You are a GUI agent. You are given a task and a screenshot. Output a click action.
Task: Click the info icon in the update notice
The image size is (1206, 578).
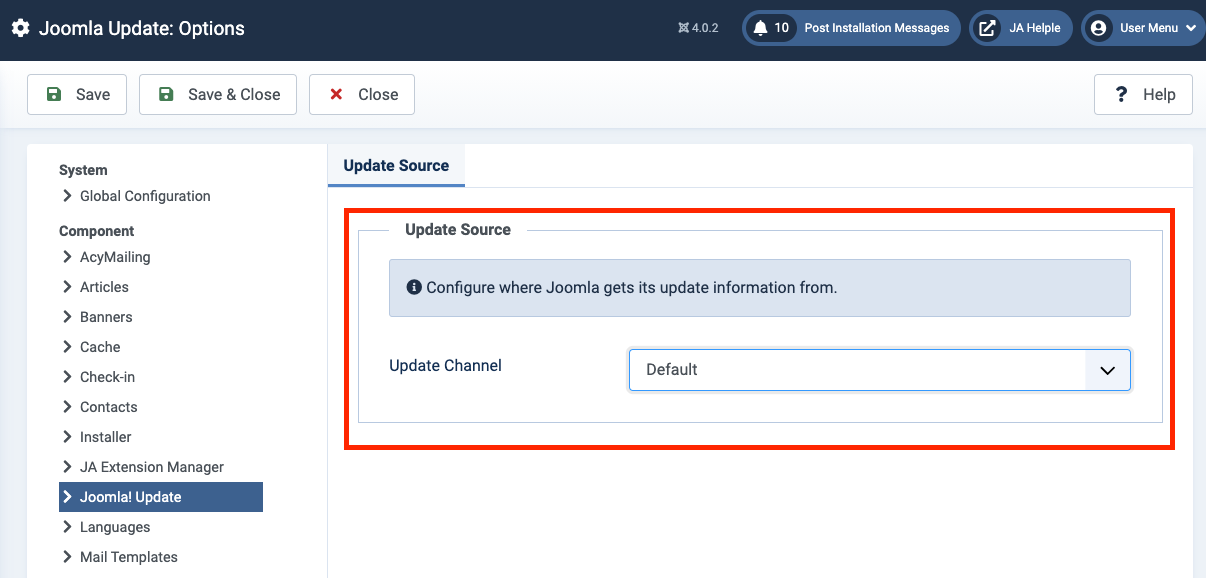(x=414, y=287)
